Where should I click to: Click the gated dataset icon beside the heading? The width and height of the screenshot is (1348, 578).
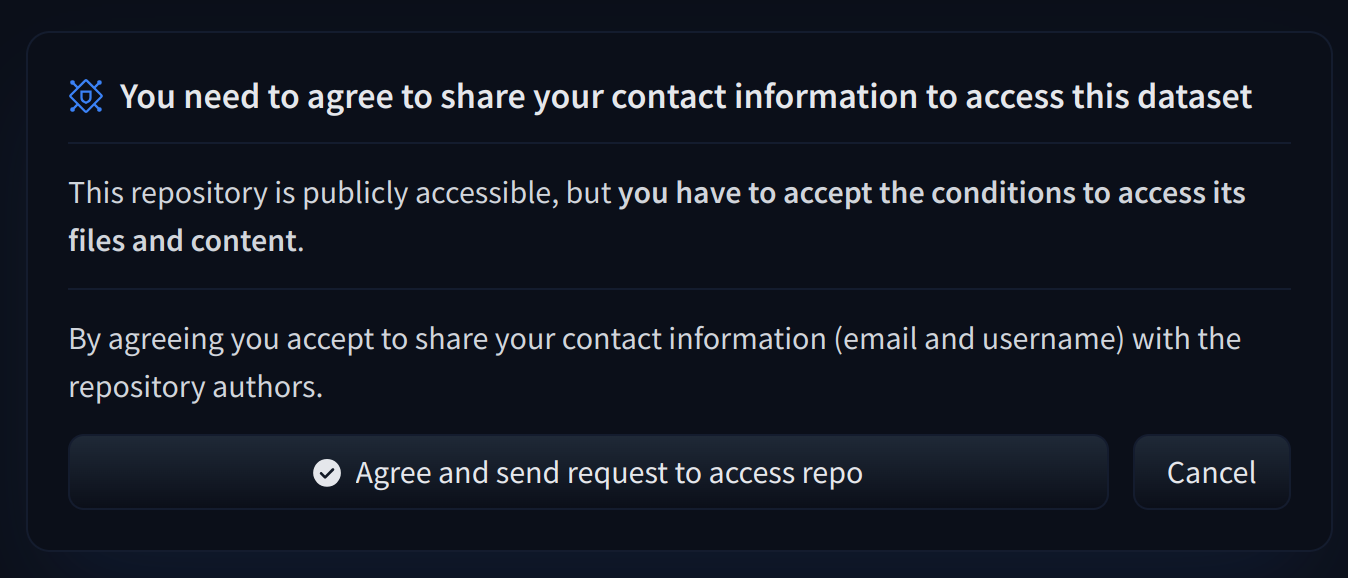pos(86,96)
